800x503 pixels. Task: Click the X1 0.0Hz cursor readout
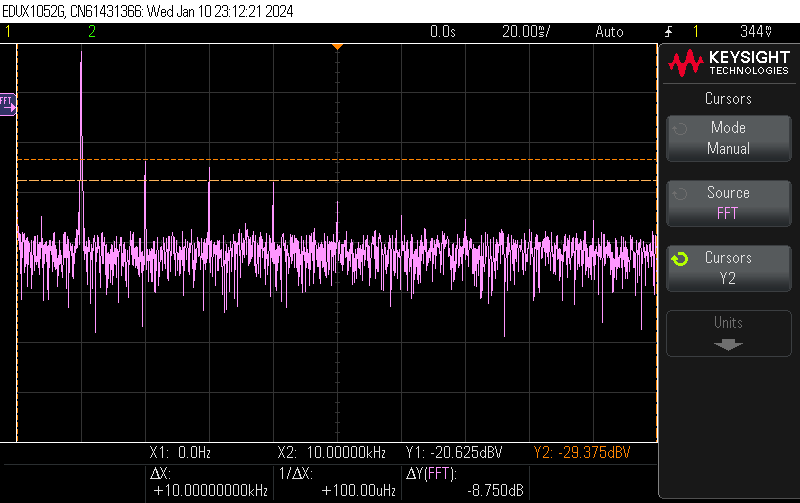pyautogui.click(x=180, y=452)
